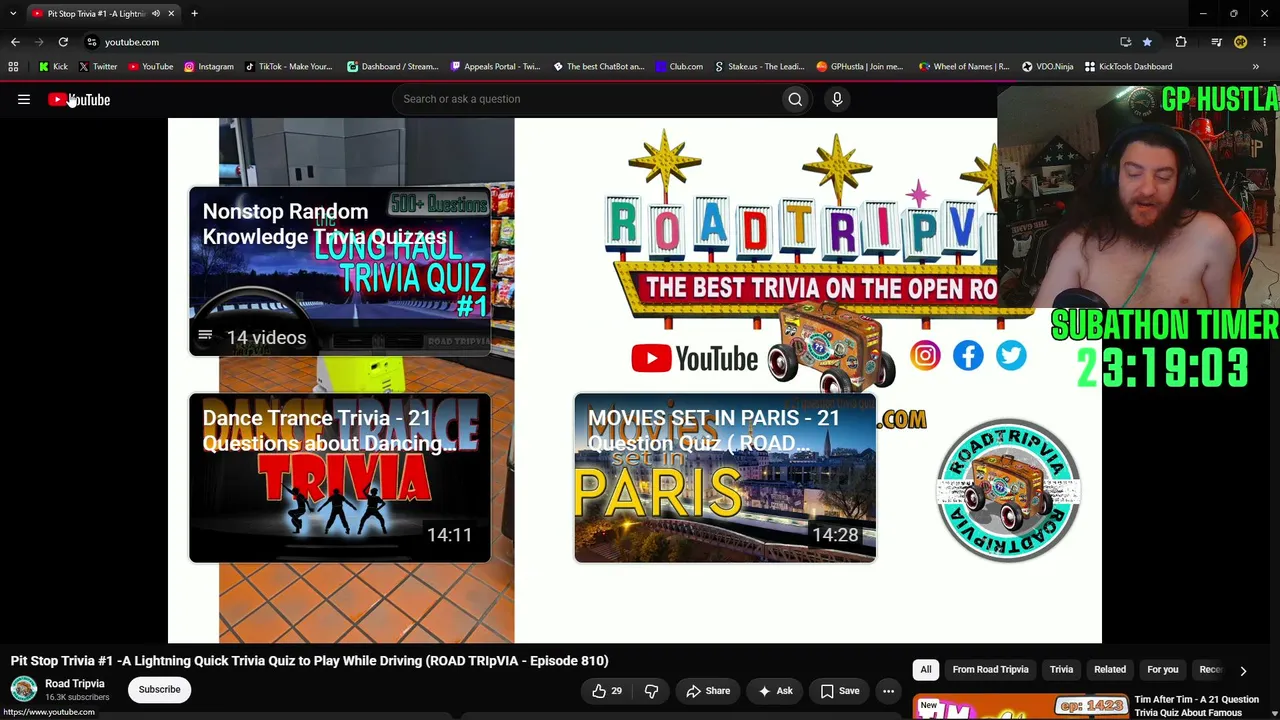Open the episode 1423 suggested video thumbnail
Viewport: 1280px width, 720px height.
[x=1021, y=706]
